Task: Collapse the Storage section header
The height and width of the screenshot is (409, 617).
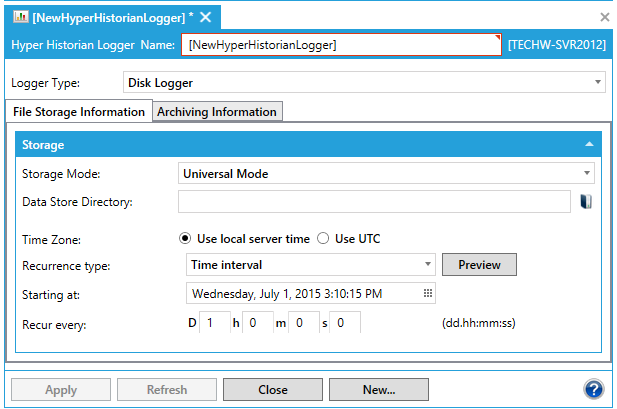Action: click(590, 145)
